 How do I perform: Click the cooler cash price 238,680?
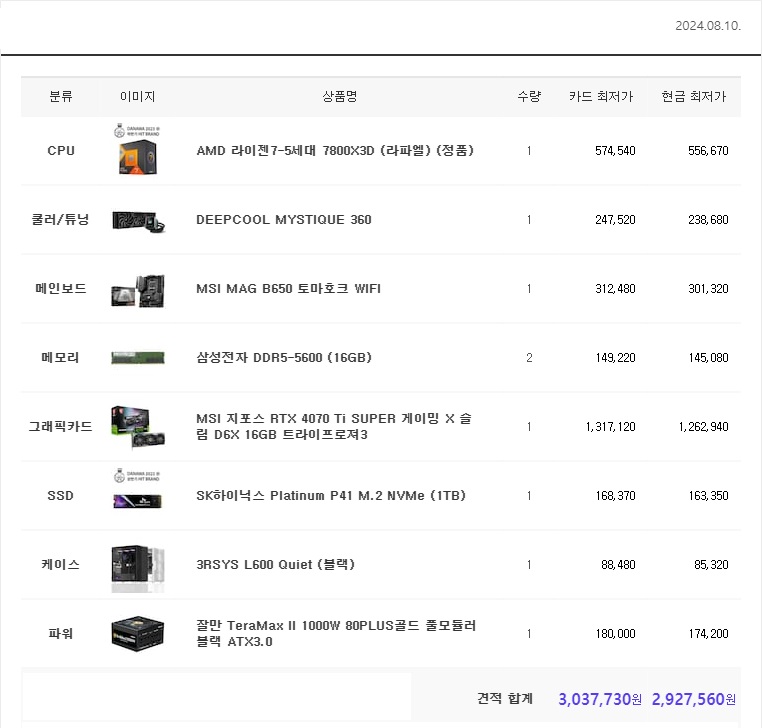tap(708, 220)
